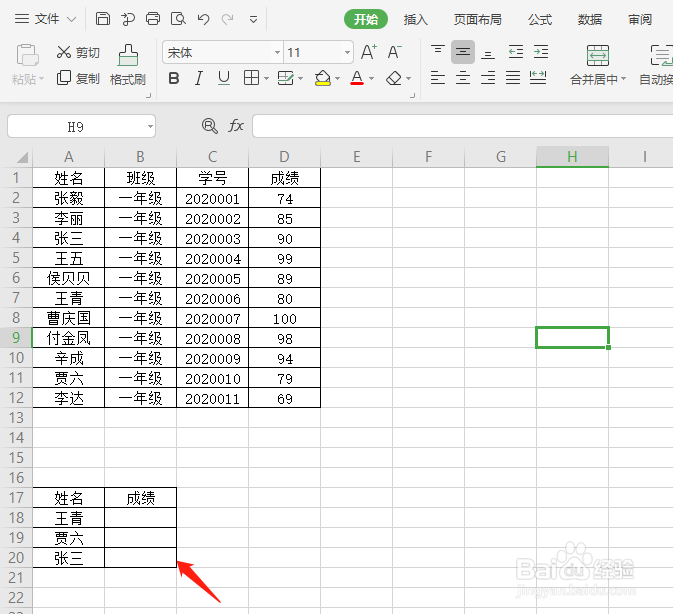Open the 文件 (File) menu
The height and width of the screenshot is (614, 673).
pyautogui.click(x=46, y=19)
